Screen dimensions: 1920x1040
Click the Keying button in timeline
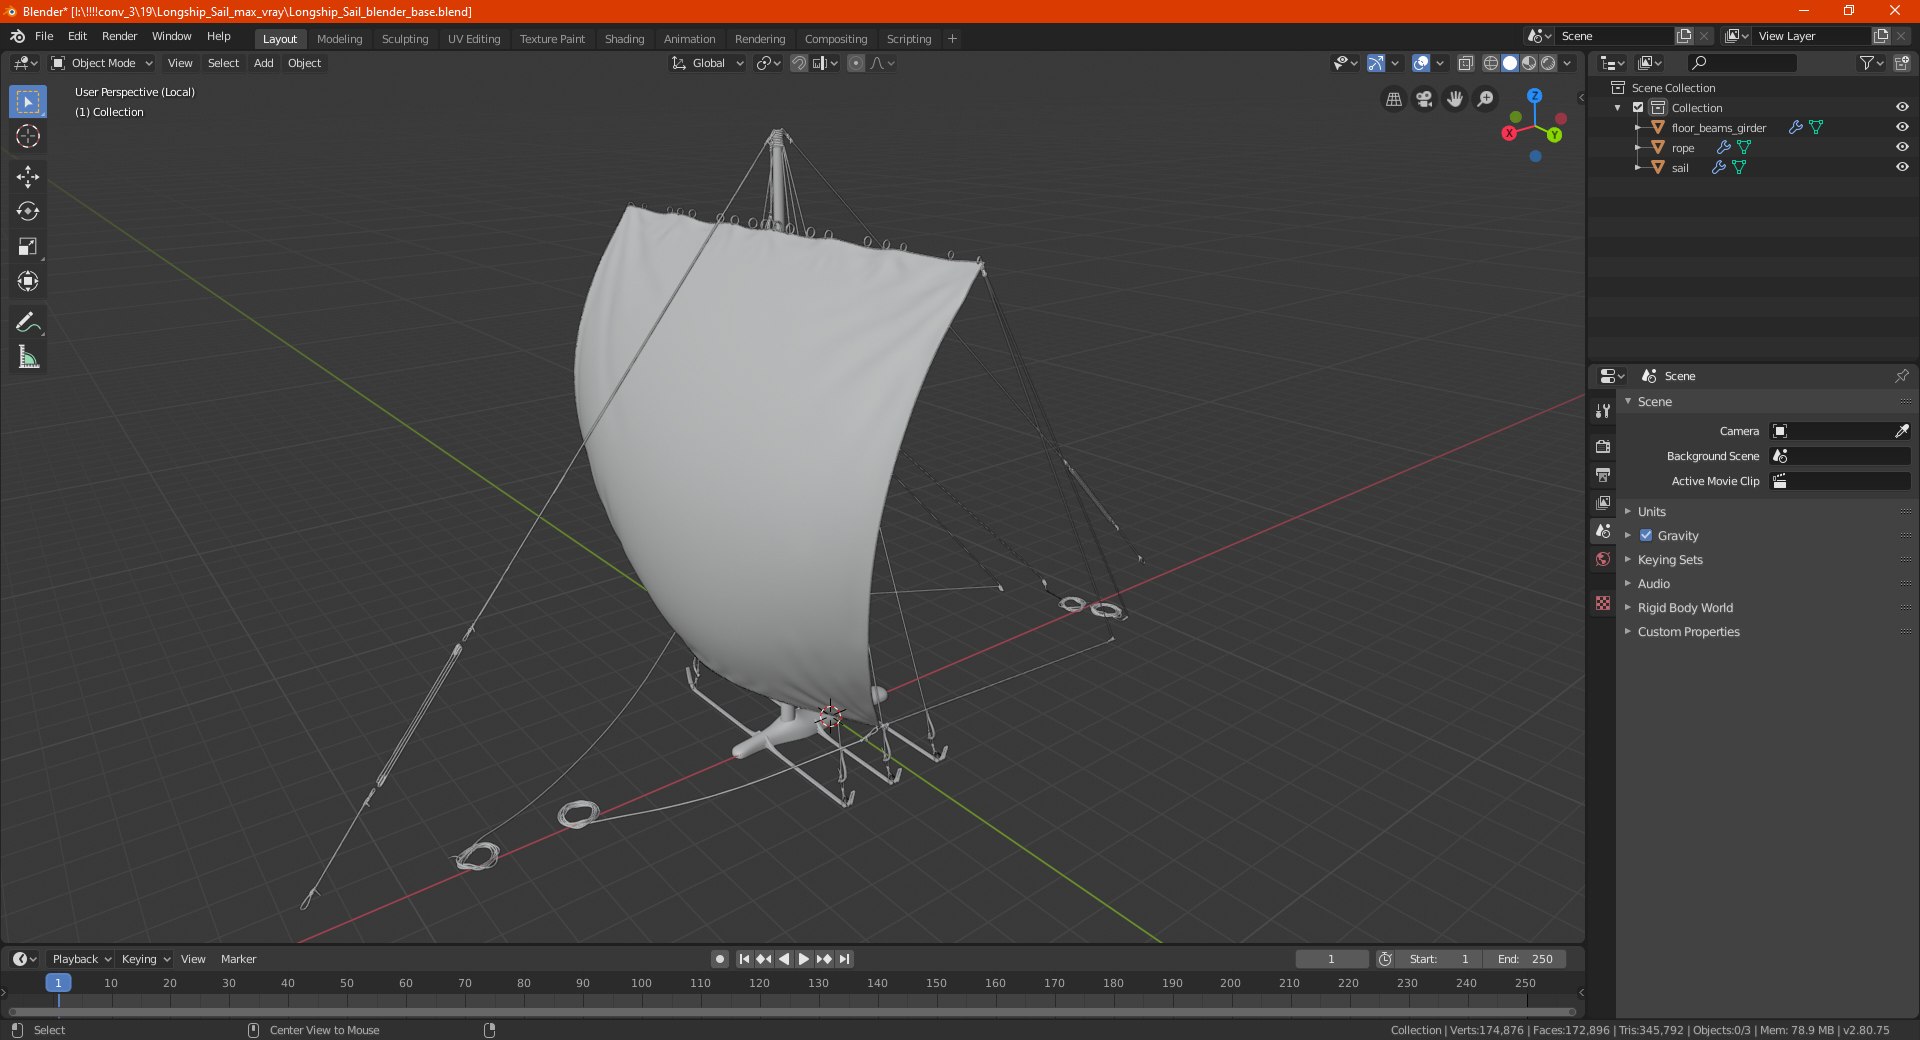tap(145, 959)
